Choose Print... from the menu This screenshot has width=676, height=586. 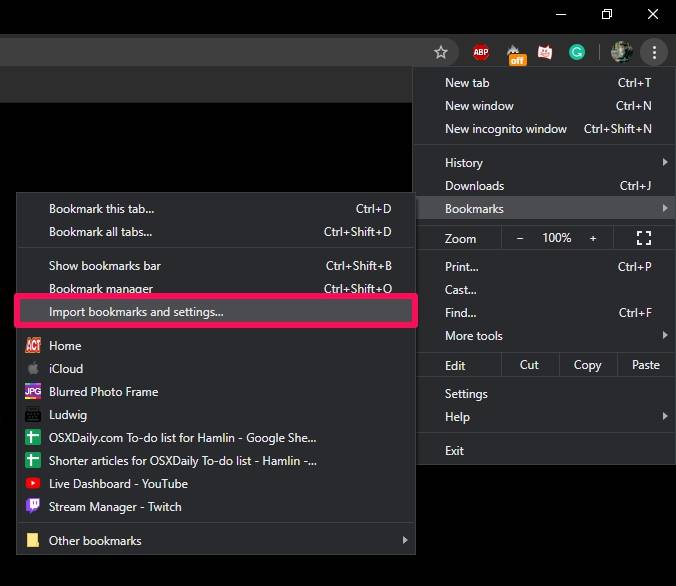pos(546,266)
